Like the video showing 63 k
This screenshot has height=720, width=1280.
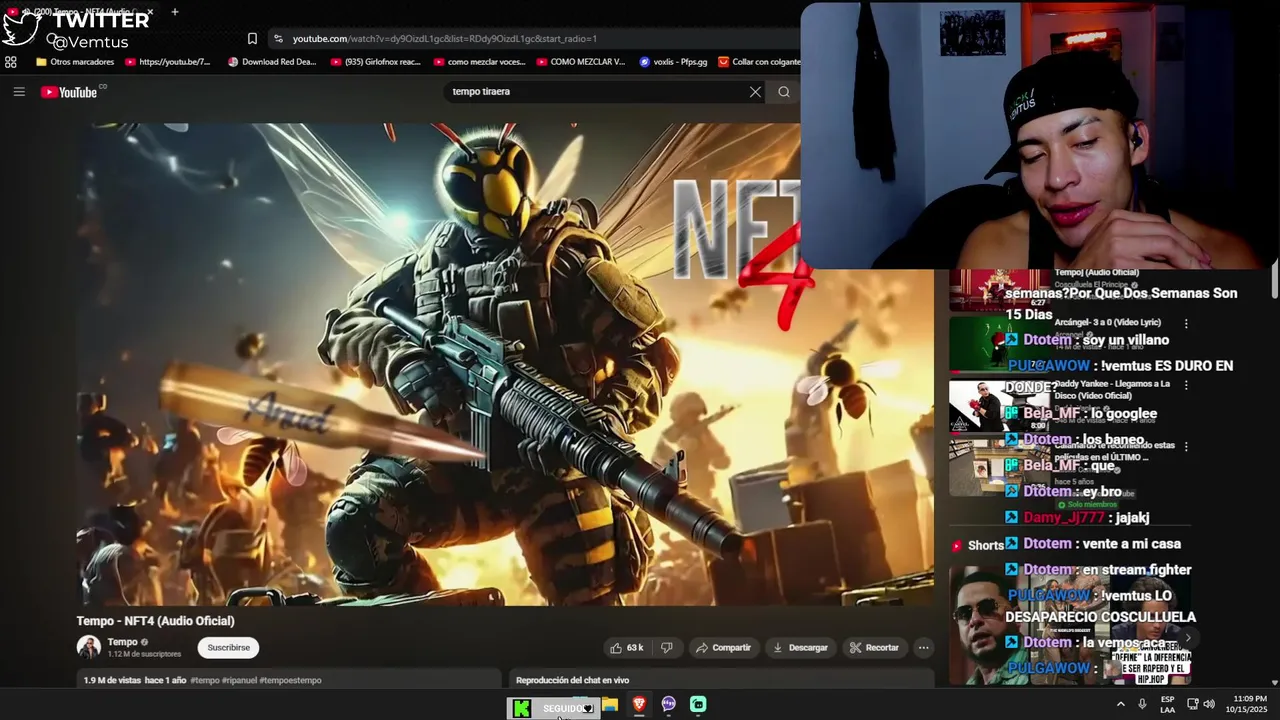(626, 648)
